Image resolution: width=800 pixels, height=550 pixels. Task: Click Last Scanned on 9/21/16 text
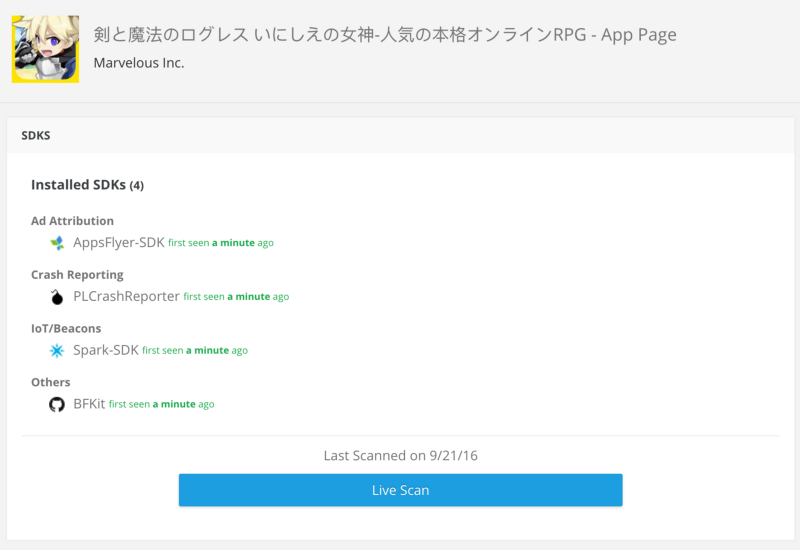[401, 455]
